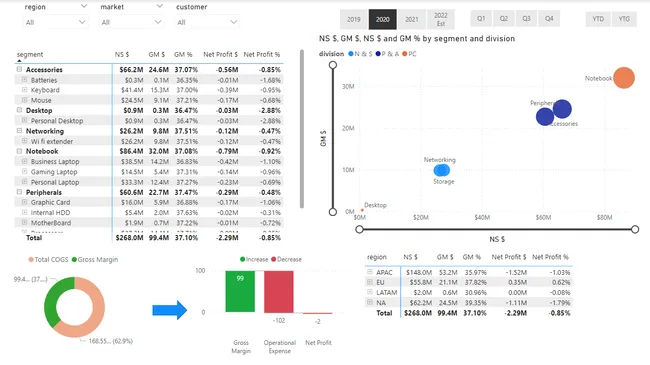Select Total COGS legend item
This screenshot has width=650, height=365.
pyautogui.click(x=48, y=259)
